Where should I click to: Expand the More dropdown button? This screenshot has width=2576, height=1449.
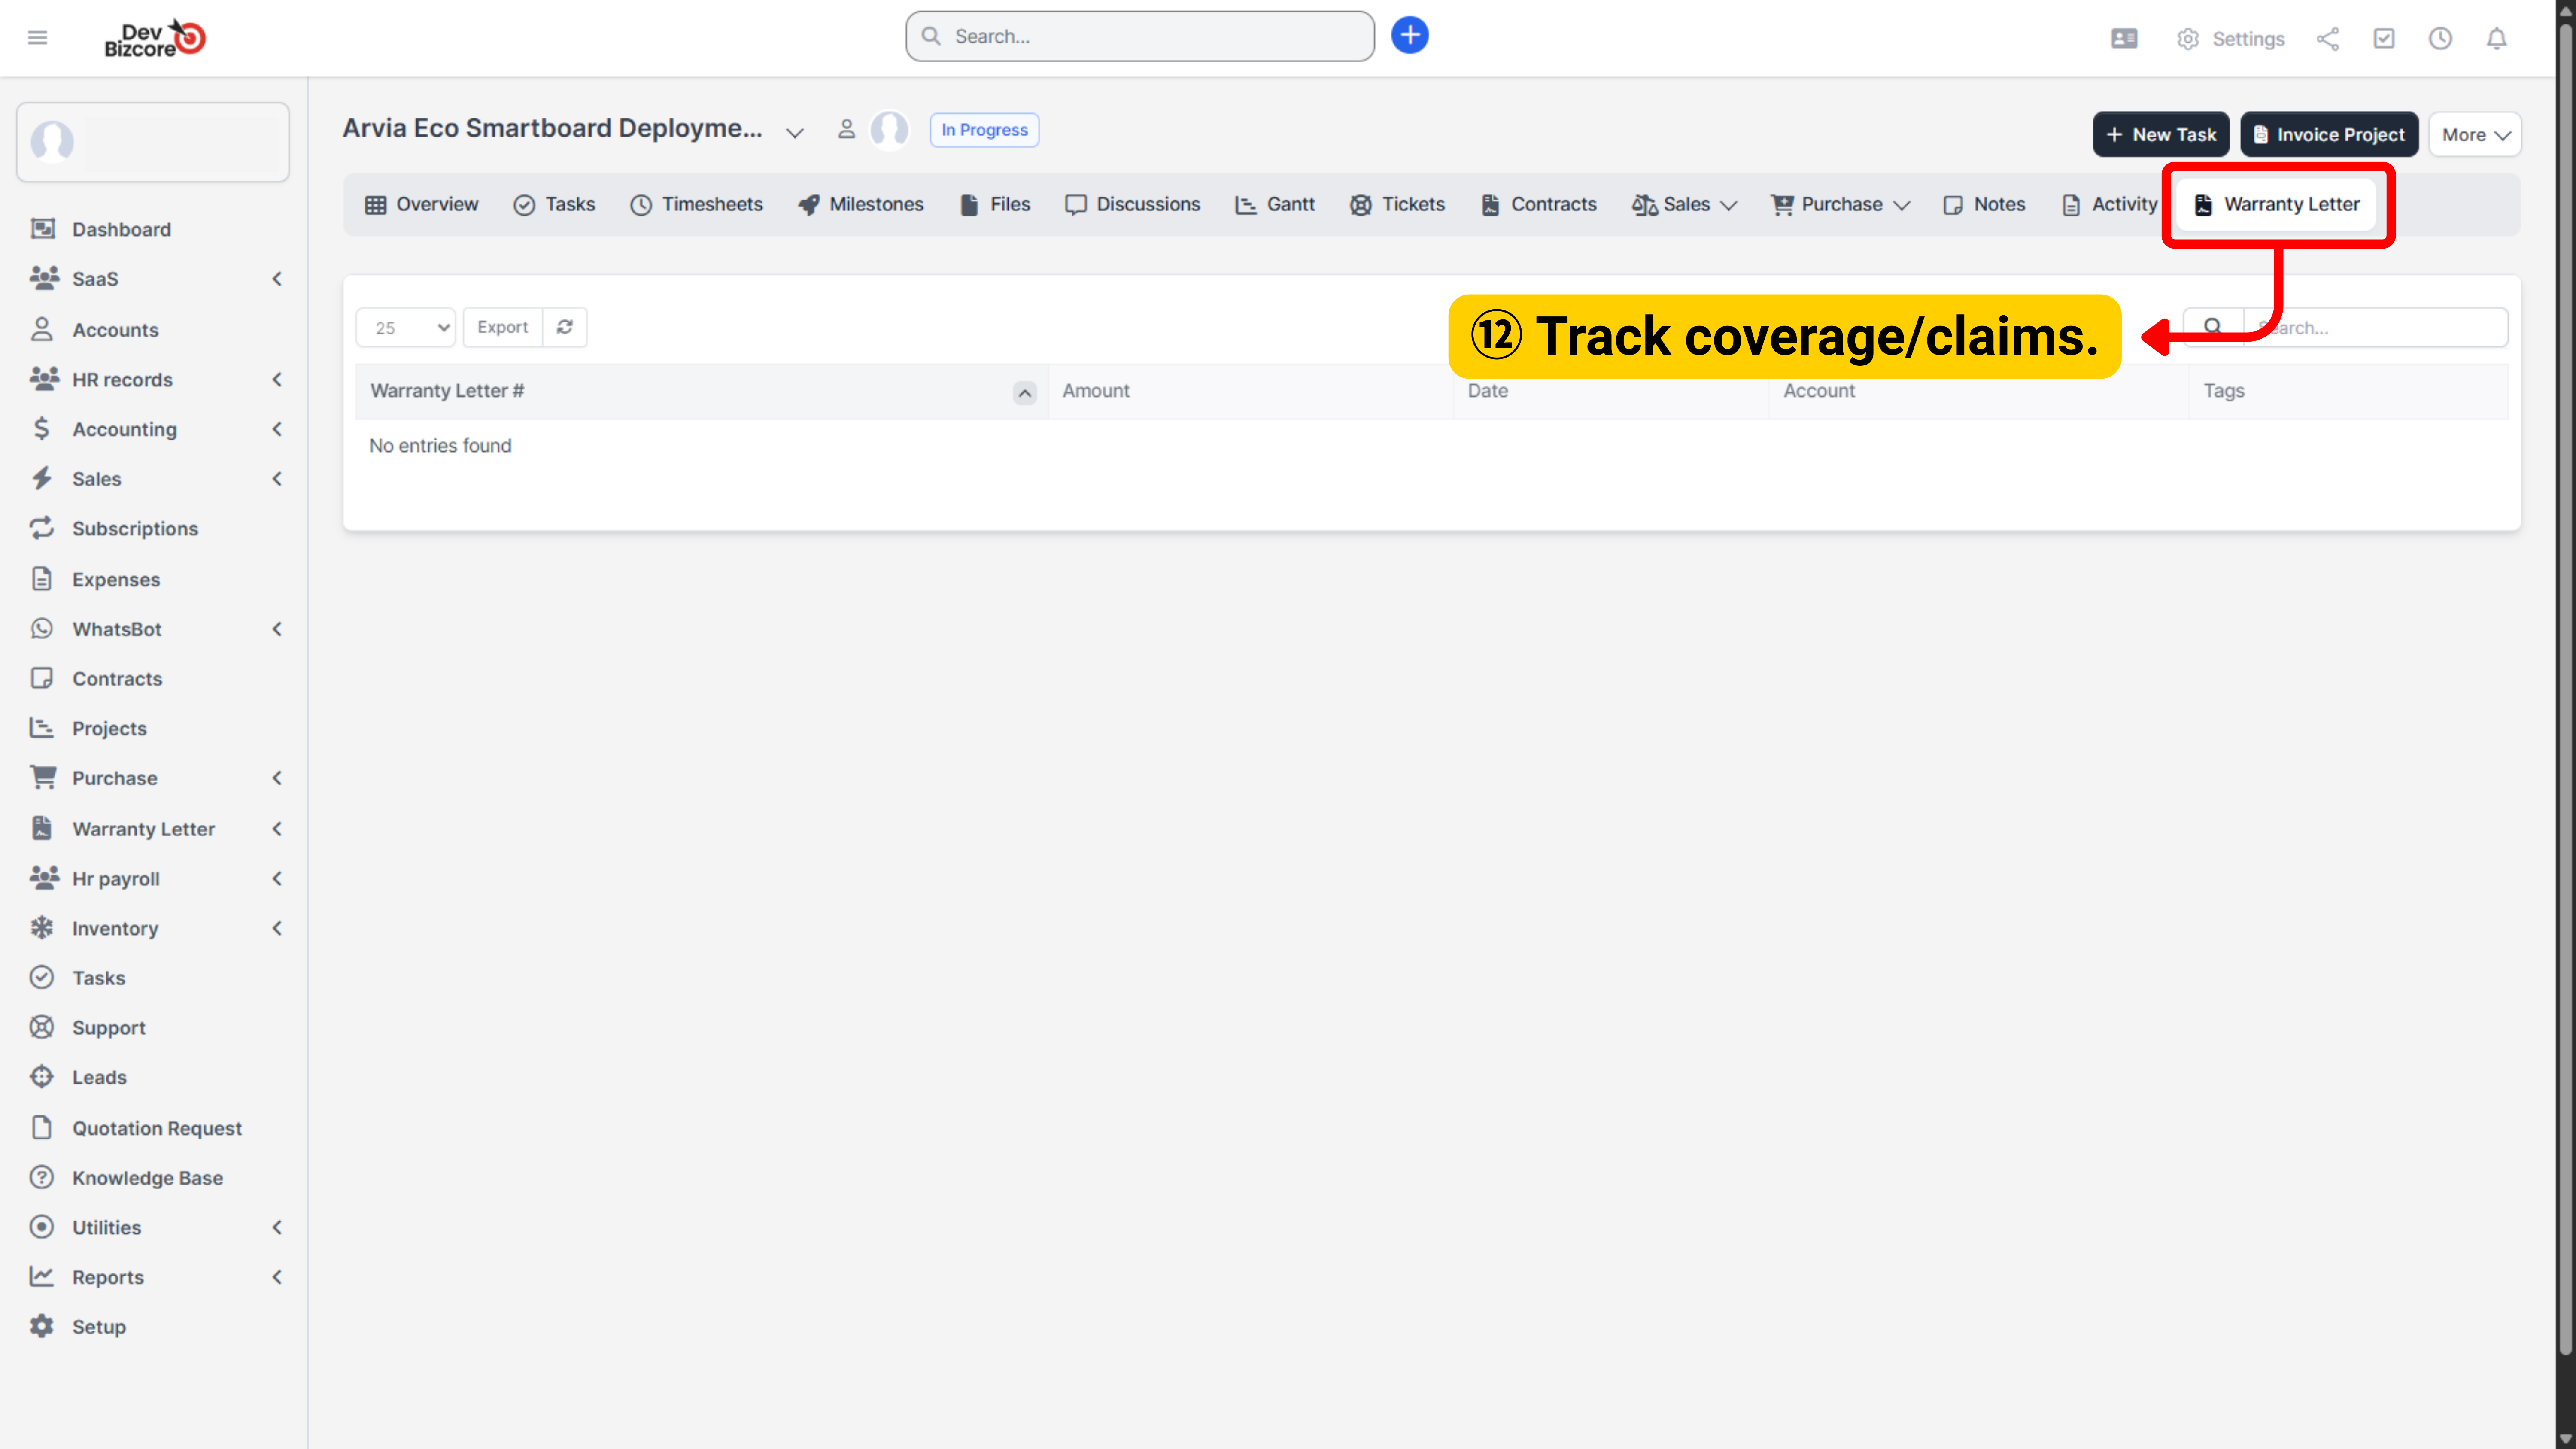[x=2474, y=135]
